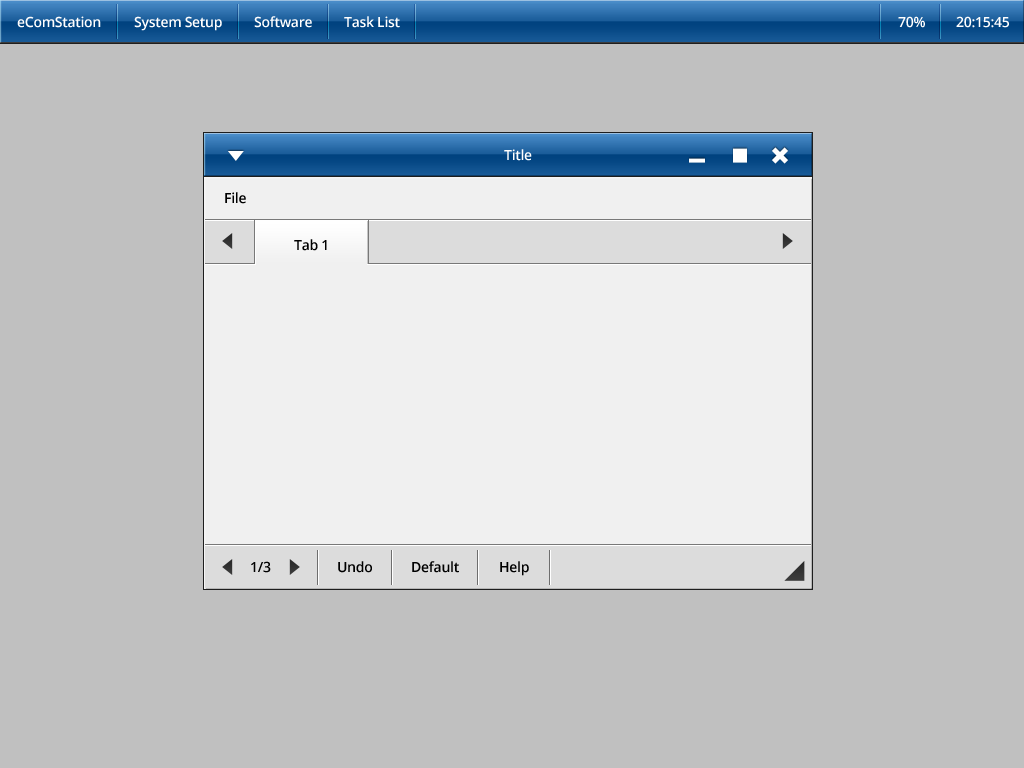This screenshot has height=768, width=1024.
Task: Click the resize grip in window corner
Action: [x=795, y=571]
